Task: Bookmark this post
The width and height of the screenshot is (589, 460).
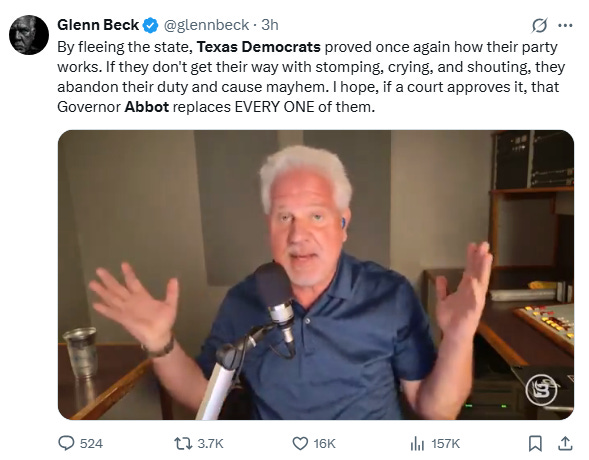Action: pos(535,443)
